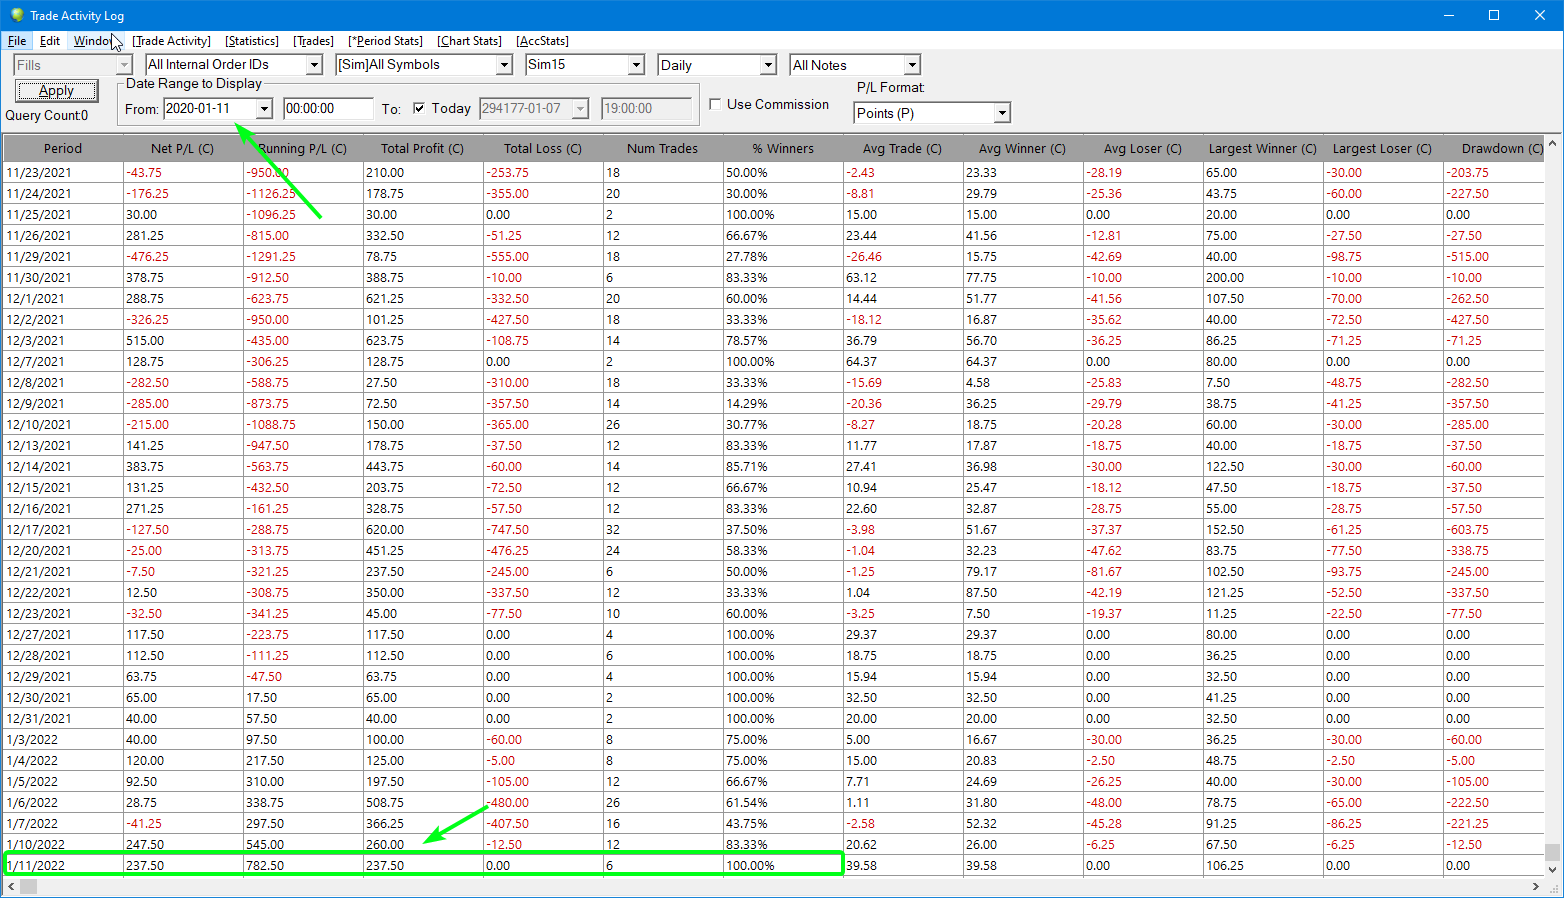This screenshot has height=898, width=1564.
Task: Click the vertical scrollbar thumb
Action: click(1552, 852)
